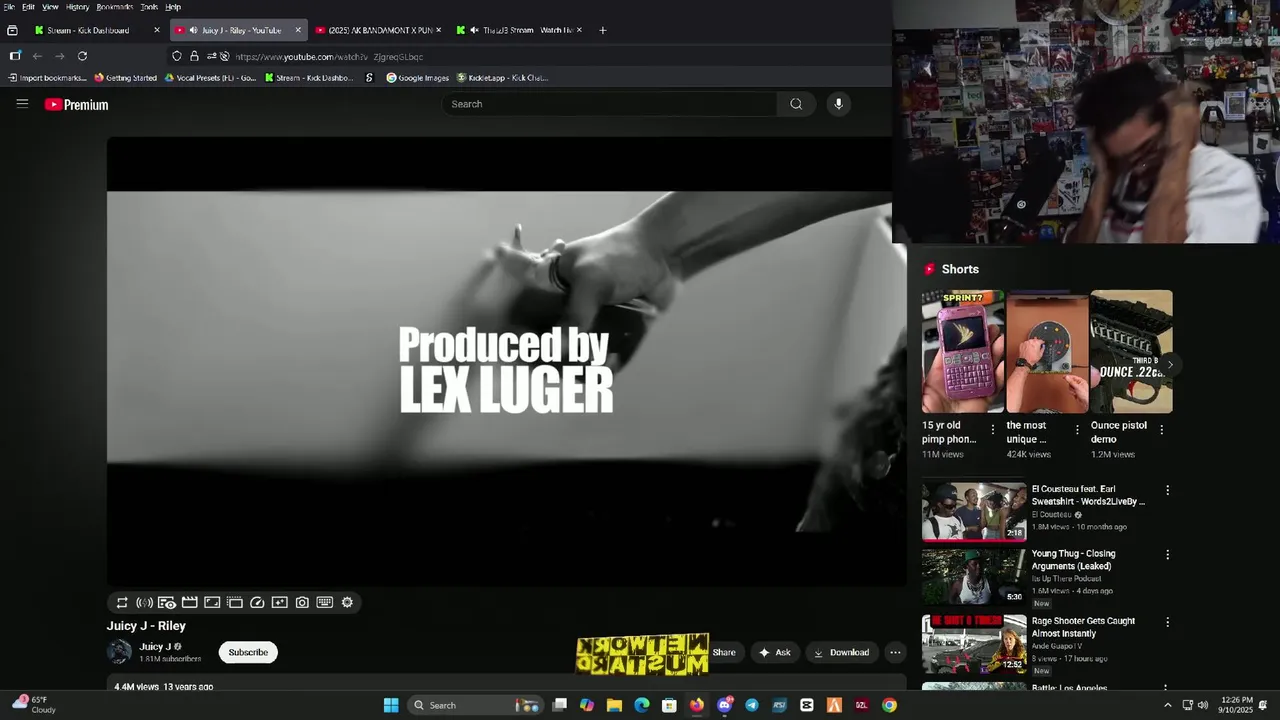The image size is (1280, 720).
Task: Open keyboard shortcuts icon below video
Action: (324, 603)
